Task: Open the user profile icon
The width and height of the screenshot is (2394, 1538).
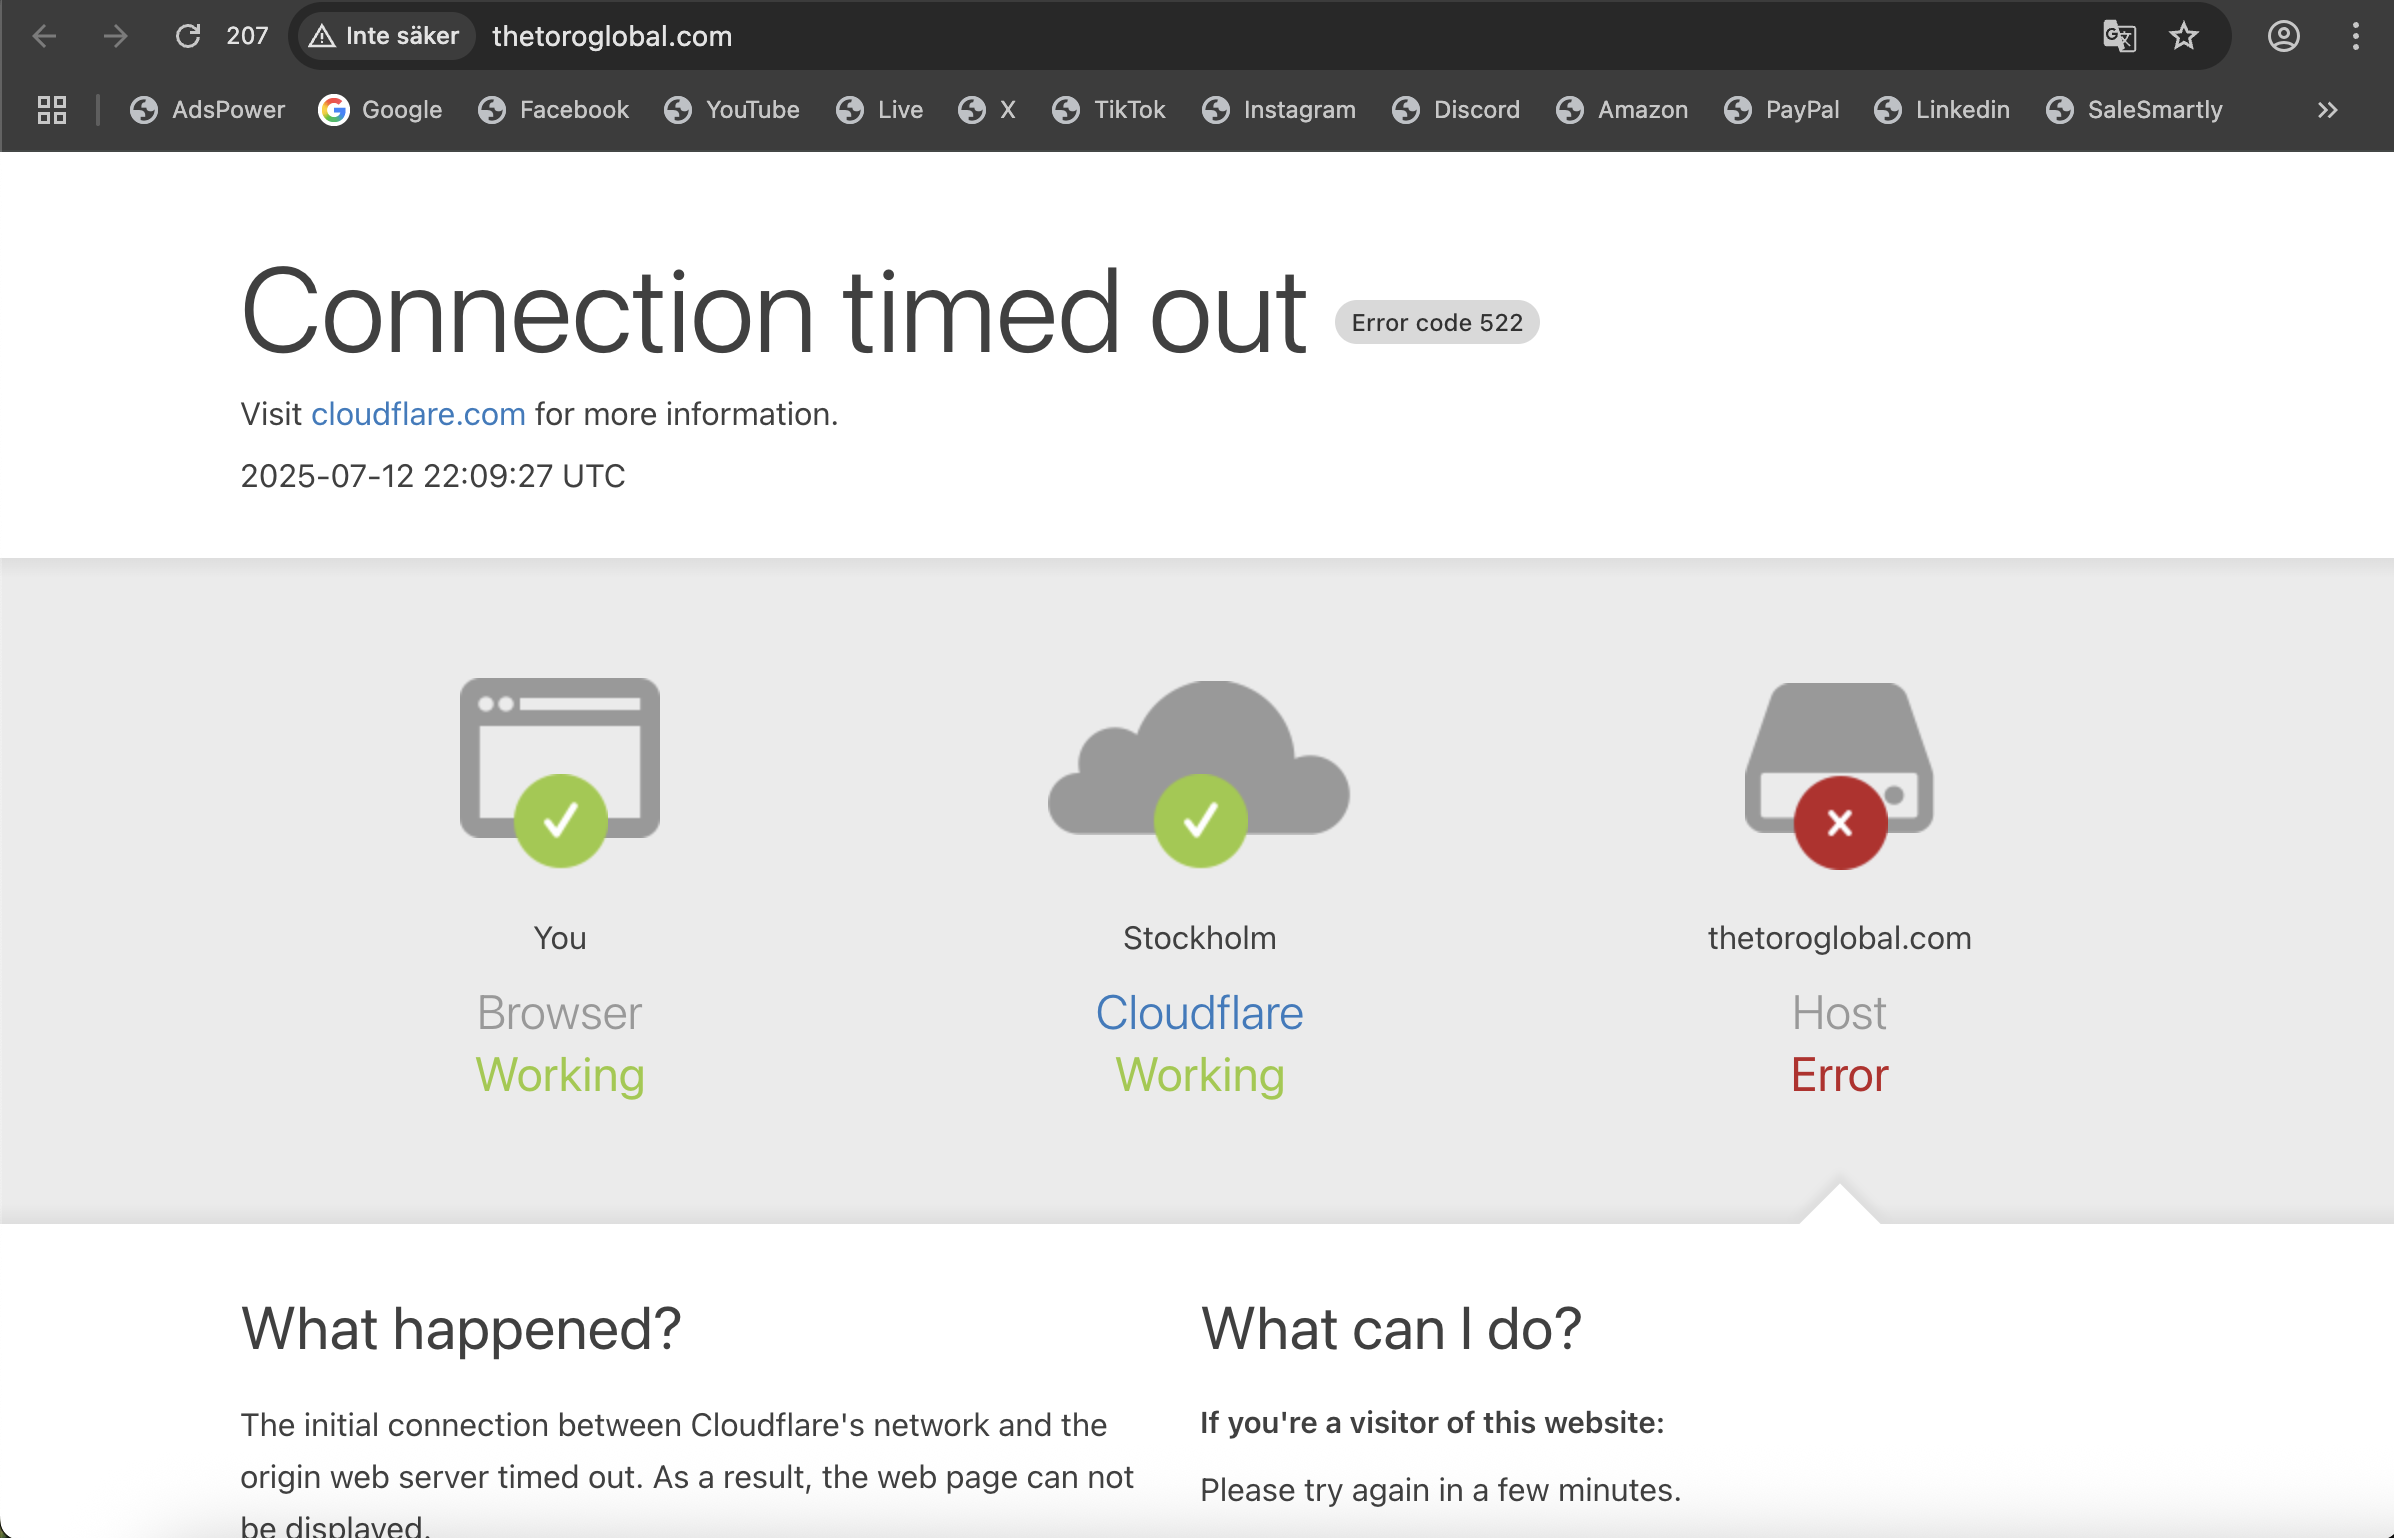Action: point(2284,37)
